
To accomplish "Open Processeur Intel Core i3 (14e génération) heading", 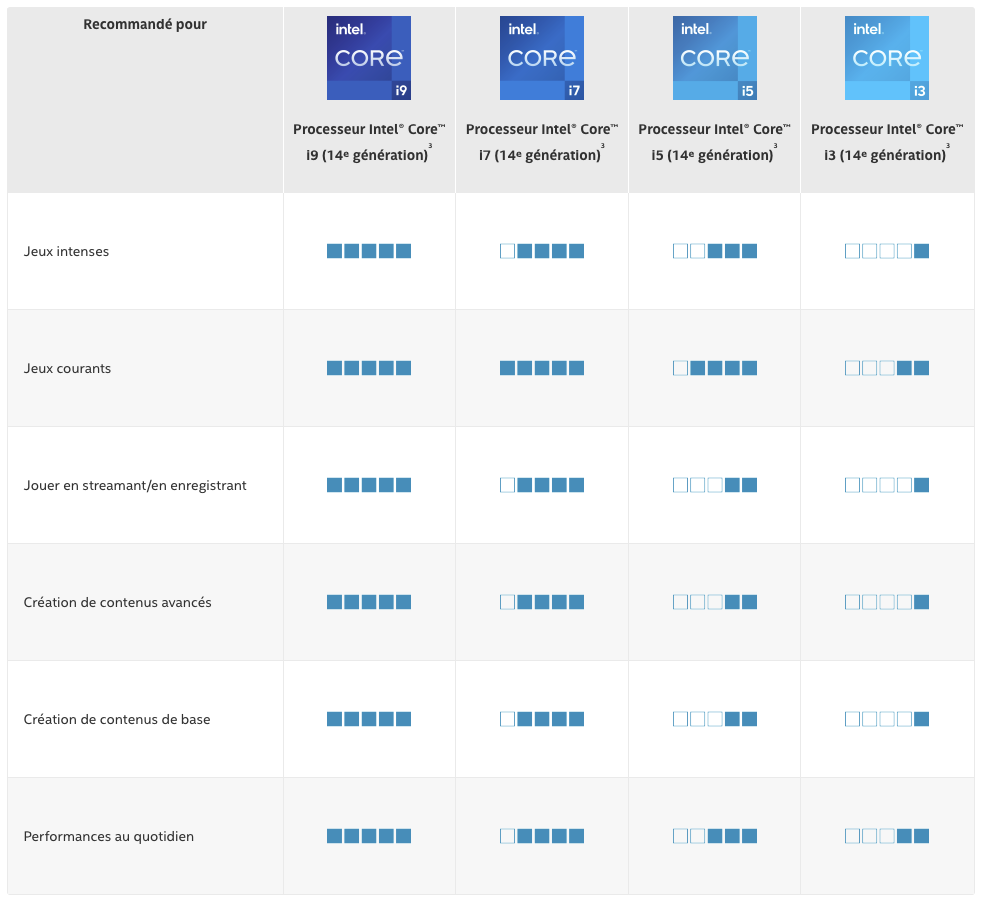I will [887, 142].
